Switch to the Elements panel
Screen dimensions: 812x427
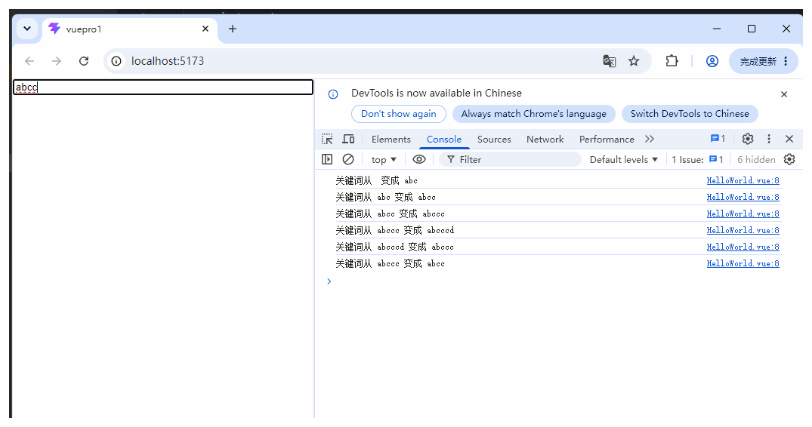click(391, 139)
